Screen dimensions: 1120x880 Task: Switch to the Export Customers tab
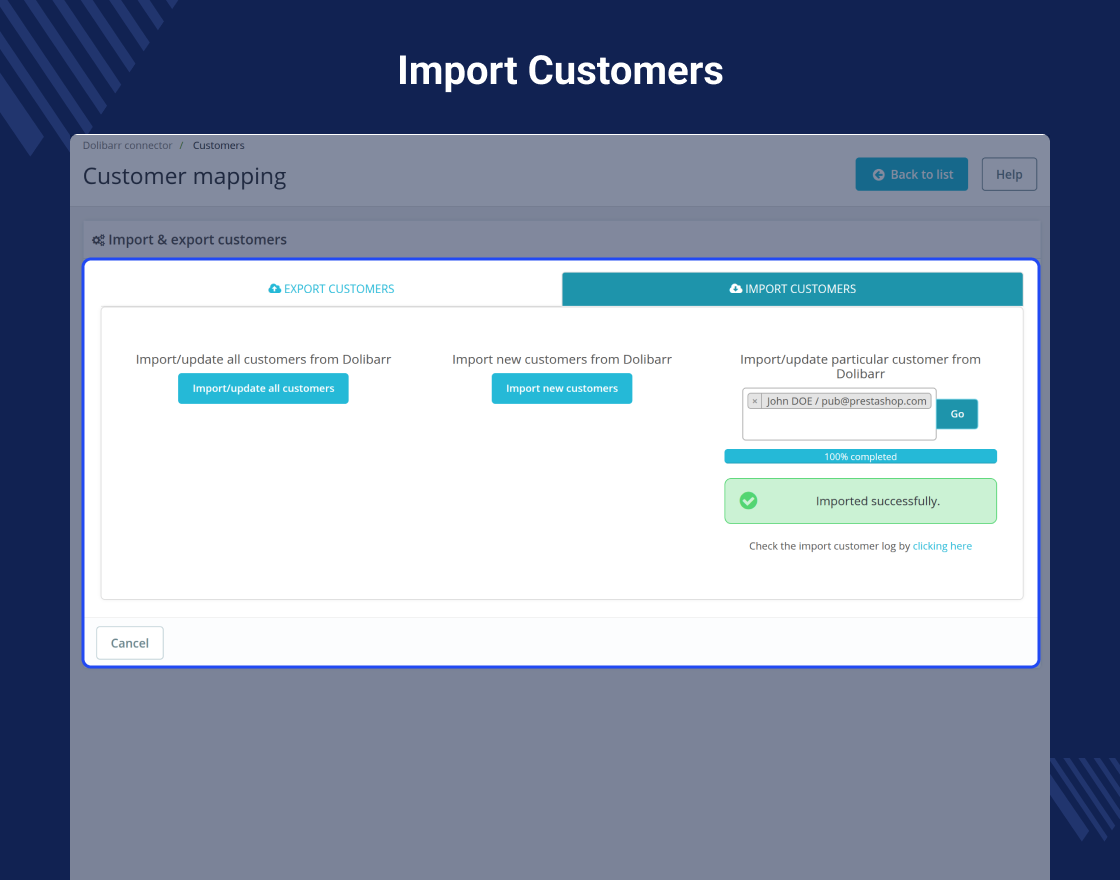(x=331, y=289)
